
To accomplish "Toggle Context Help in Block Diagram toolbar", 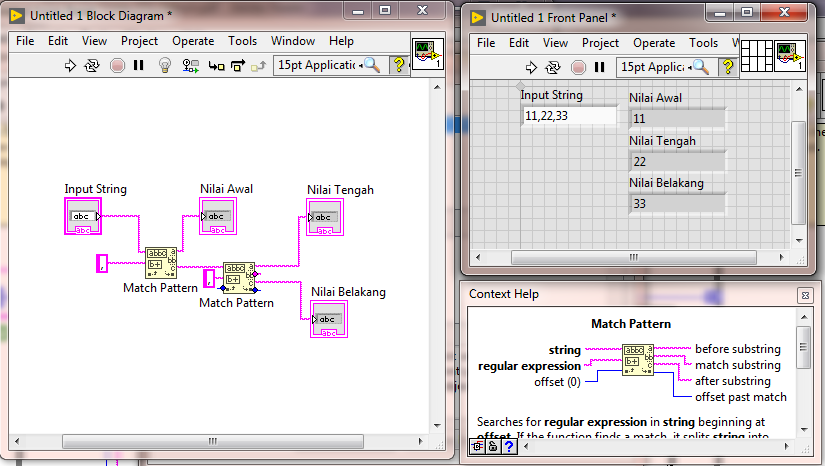I will click(399, 65).
